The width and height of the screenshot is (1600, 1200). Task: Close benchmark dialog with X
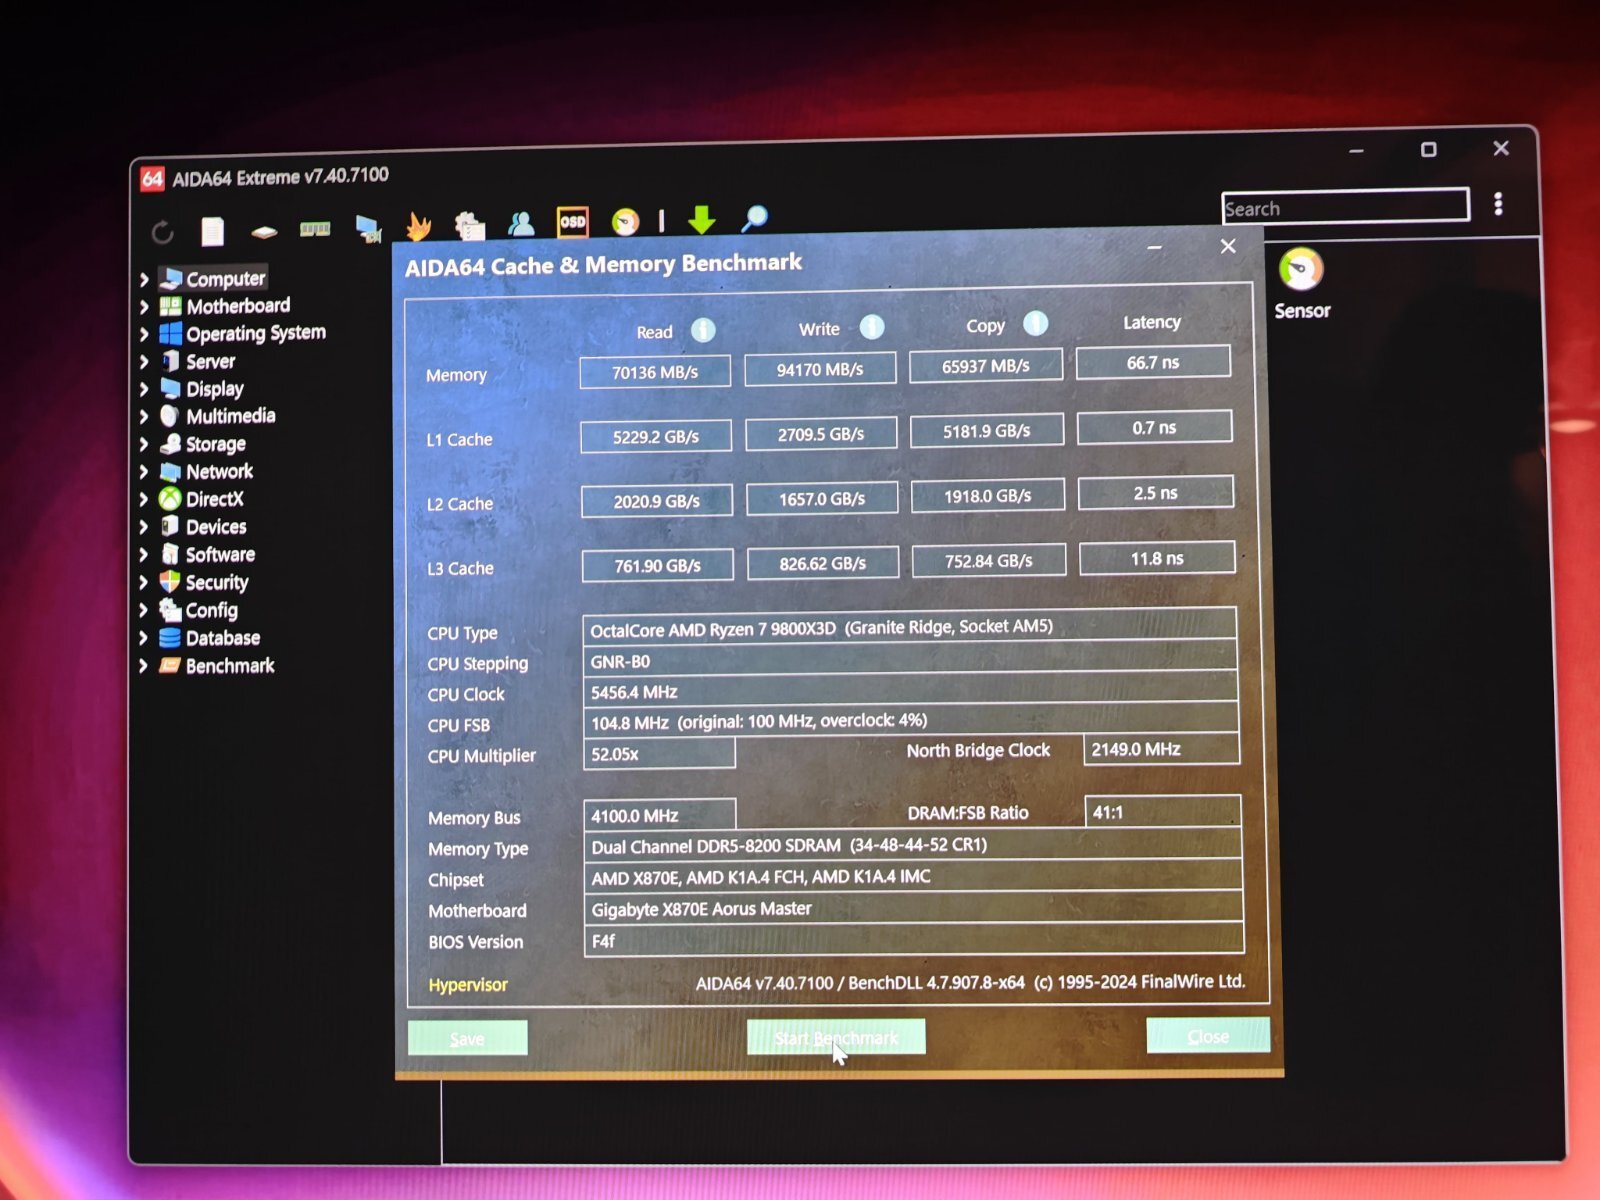pyautogui.click(x=1228, y=246)
